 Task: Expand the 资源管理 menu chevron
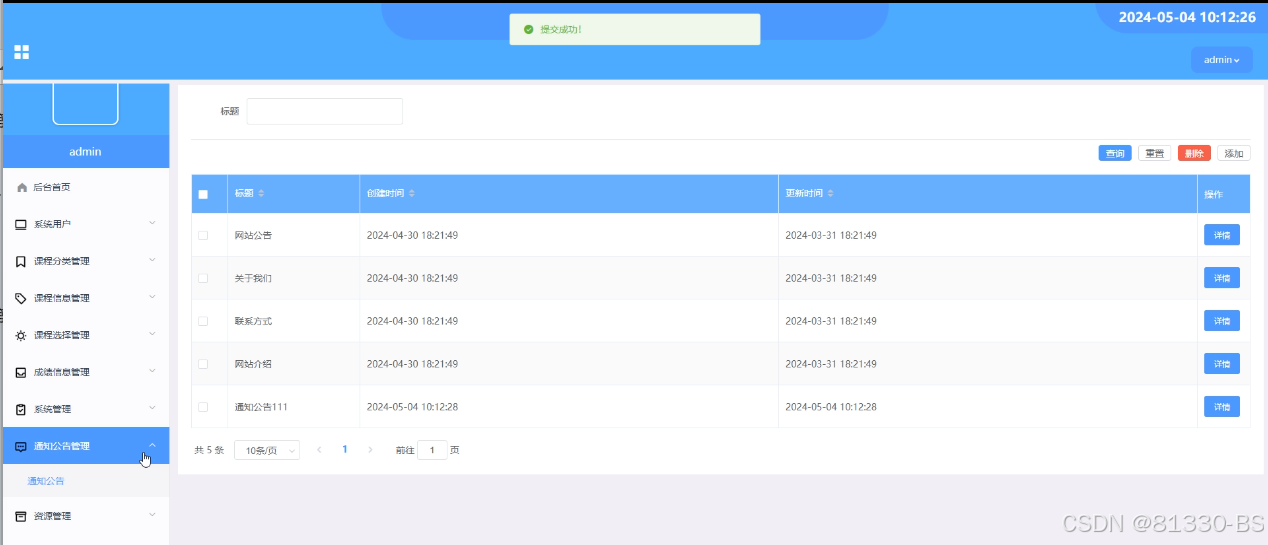[152, 515]
